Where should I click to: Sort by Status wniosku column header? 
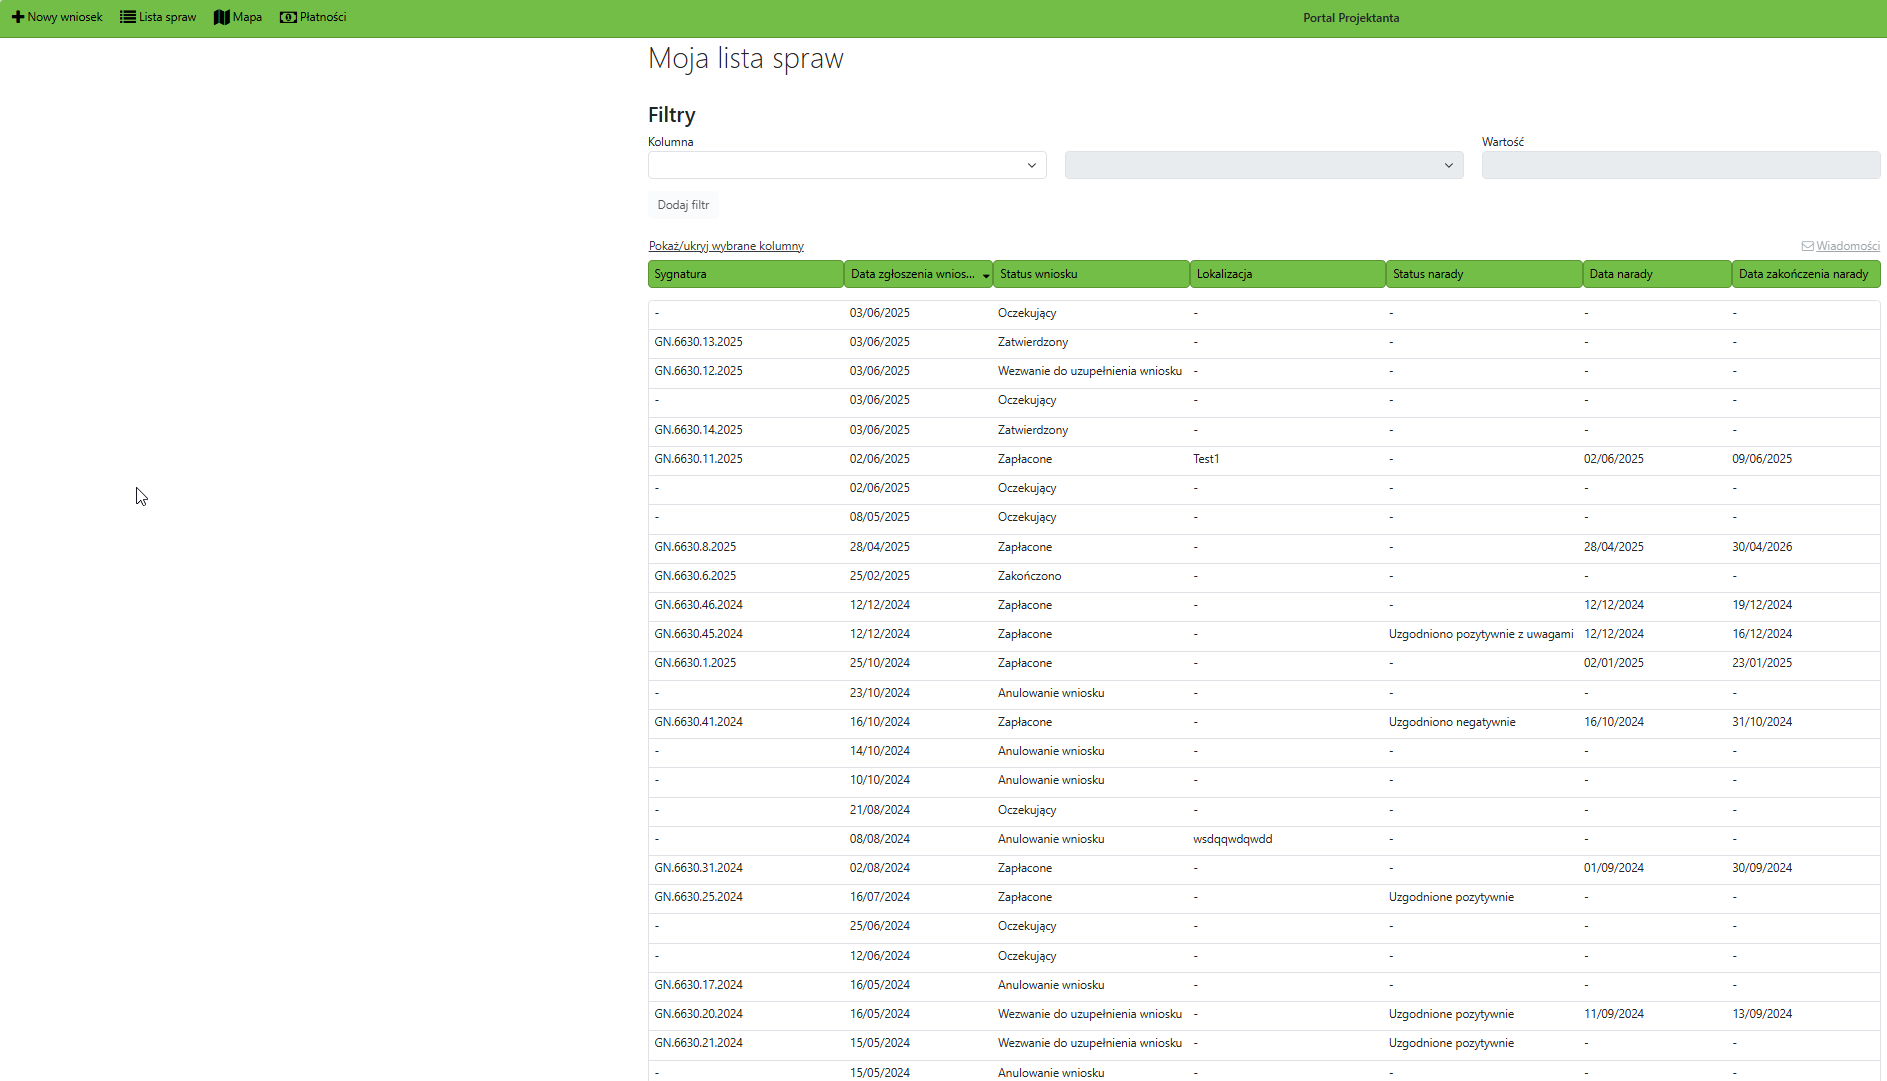click(x=1090, y=274)
